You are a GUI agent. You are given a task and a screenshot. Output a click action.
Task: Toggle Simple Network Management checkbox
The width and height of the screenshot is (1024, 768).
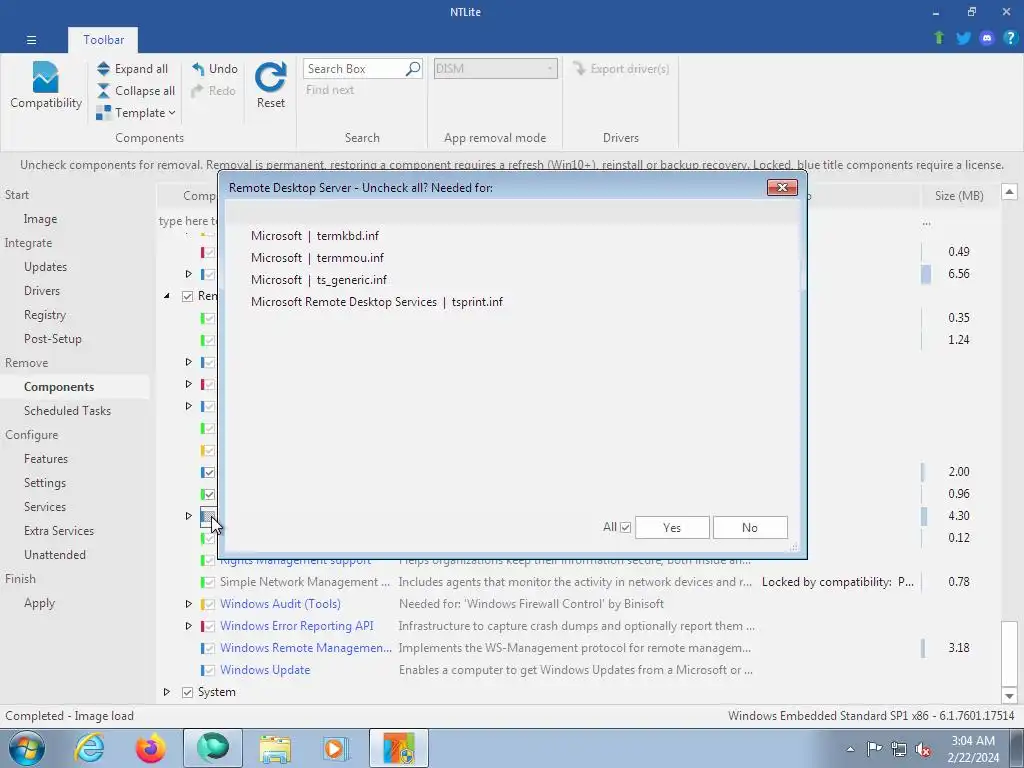coord(208,582)
